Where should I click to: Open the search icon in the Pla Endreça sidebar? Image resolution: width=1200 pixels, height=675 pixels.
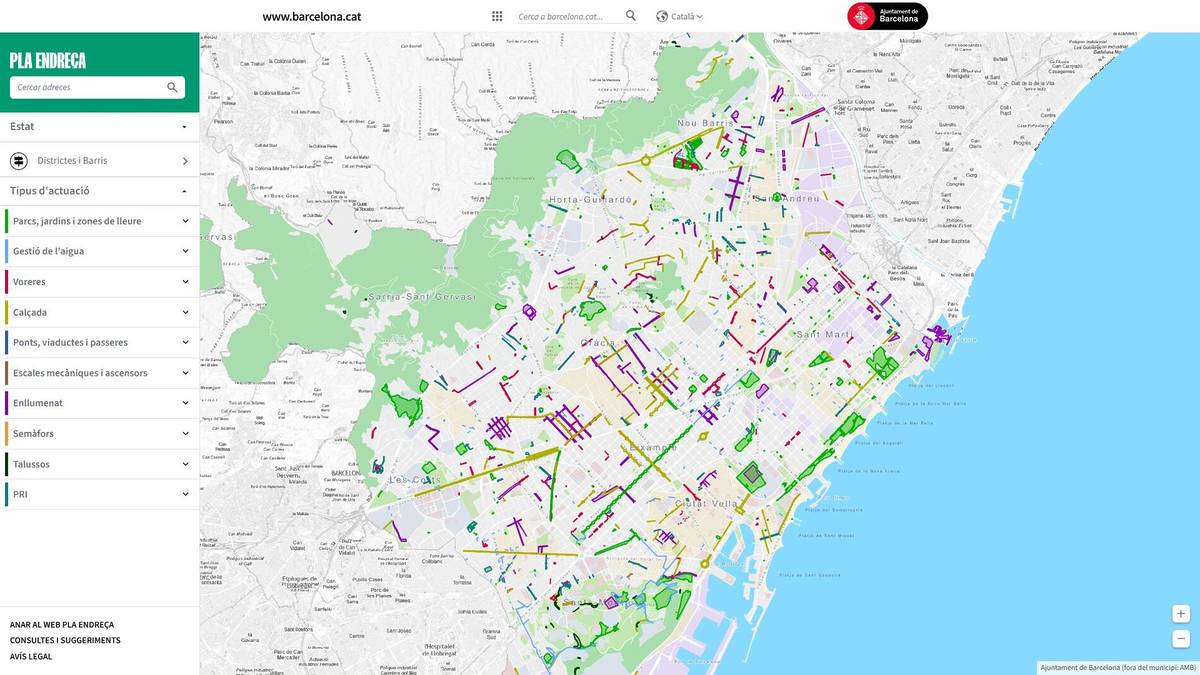pos(170,87)
